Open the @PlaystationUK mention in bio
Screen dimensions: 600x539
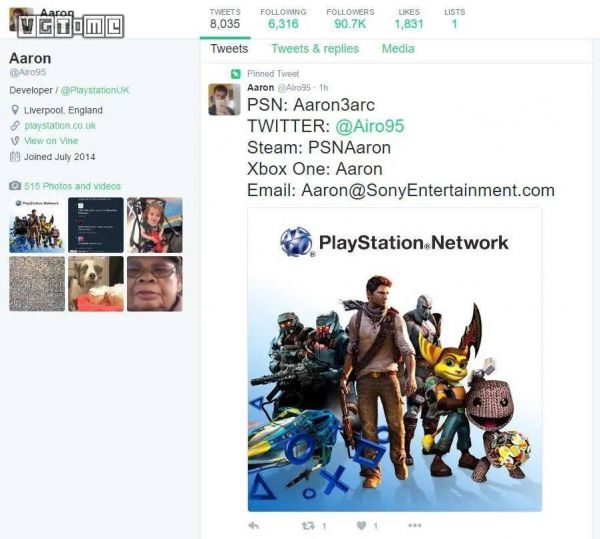pos(98,90)
